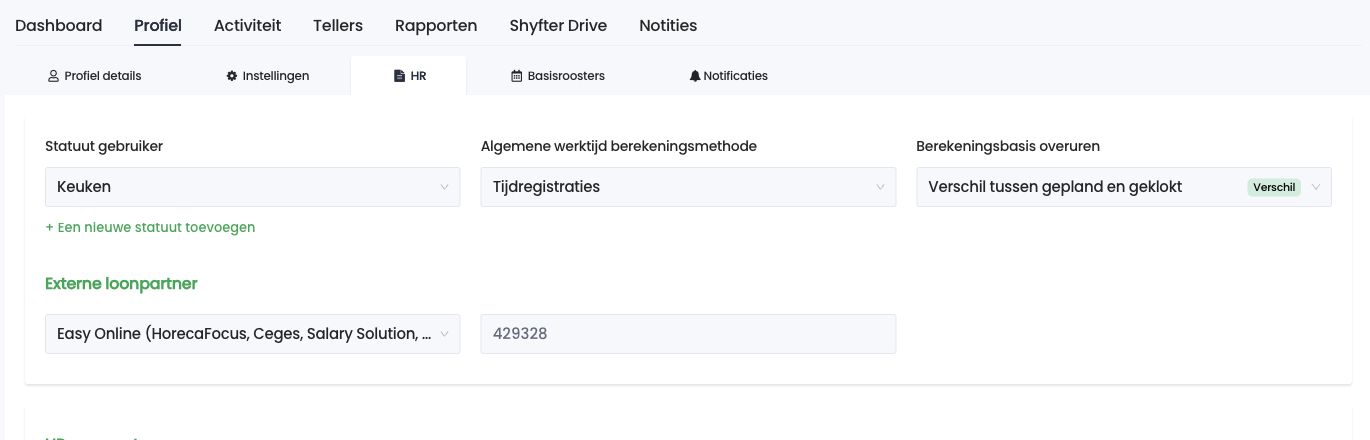Open Shyfter Drive
Image resolution: width=1370 pixels, height=440 pixels.
tap(558, 25)
